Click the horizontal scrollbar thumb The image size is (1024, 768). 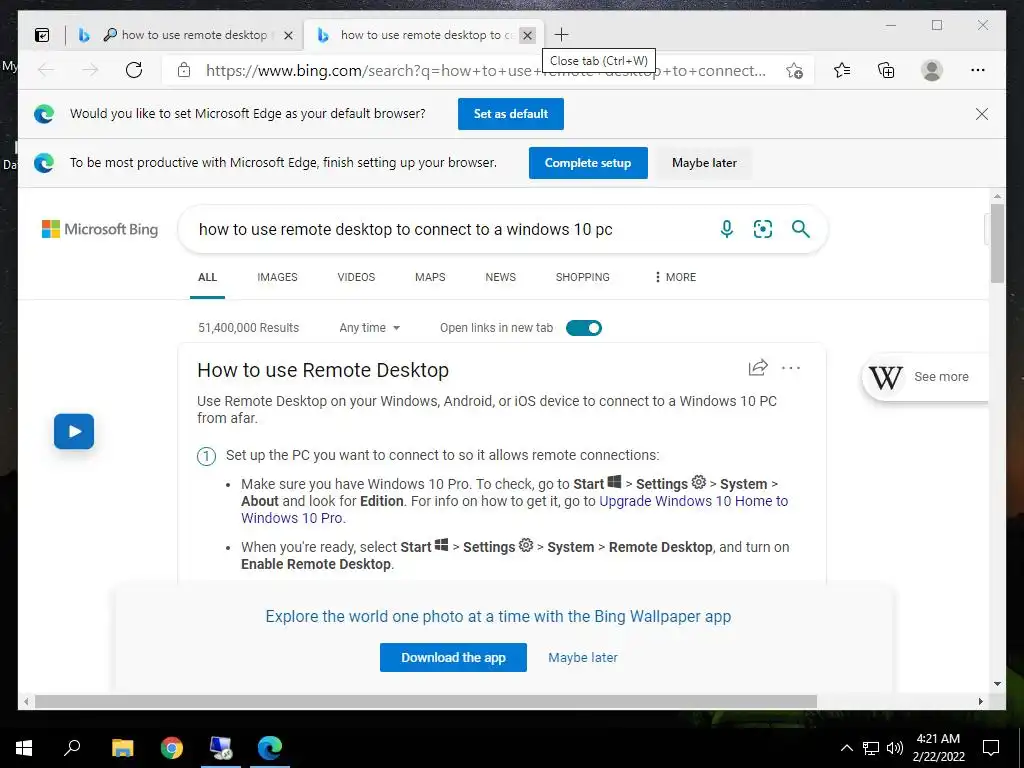(x=426, y=701)
